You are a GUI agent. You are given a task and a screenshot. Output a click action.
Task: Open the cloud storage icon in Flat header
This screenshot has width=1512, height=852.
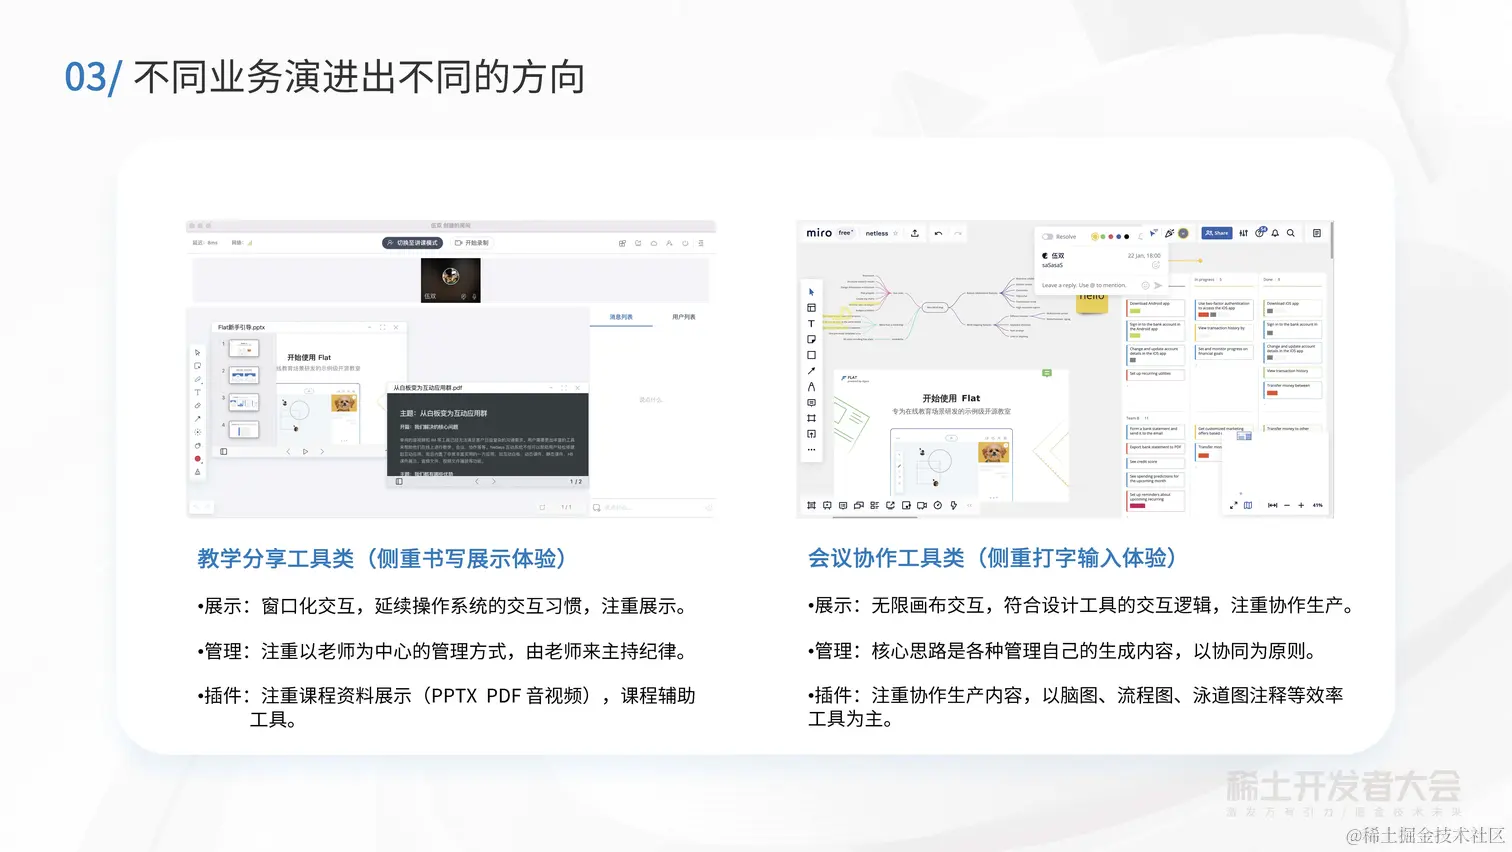click(x=653, y=243)
